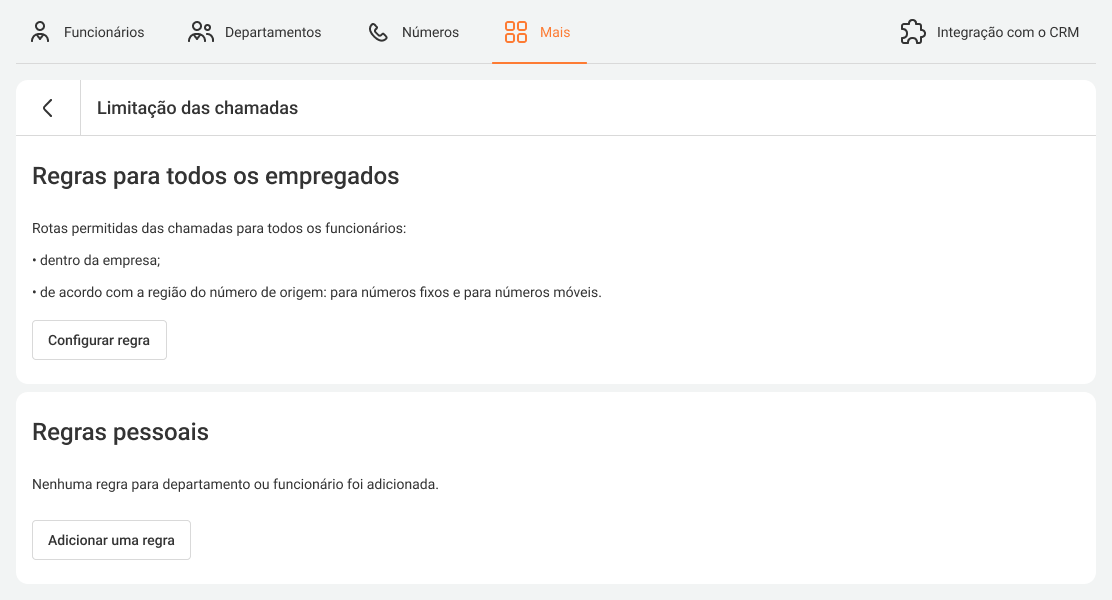
Task: Click the Regras pessoais heading
Action: pos(121,432)
